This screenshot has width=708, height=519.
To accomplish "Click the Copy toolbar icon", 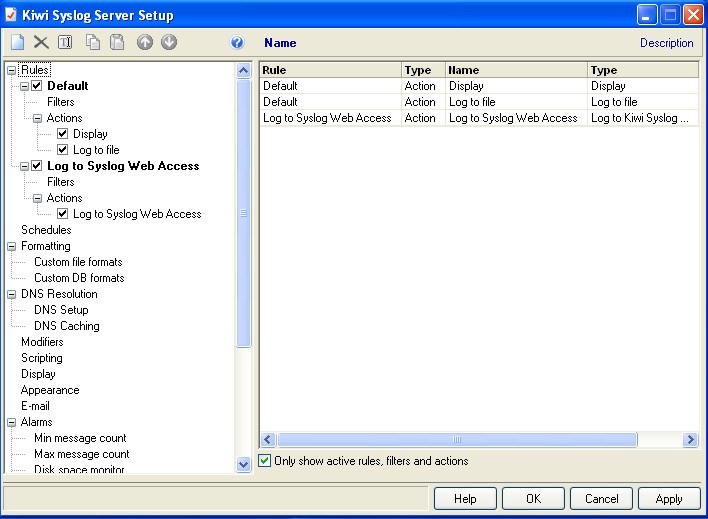I will tap(93, 42).
